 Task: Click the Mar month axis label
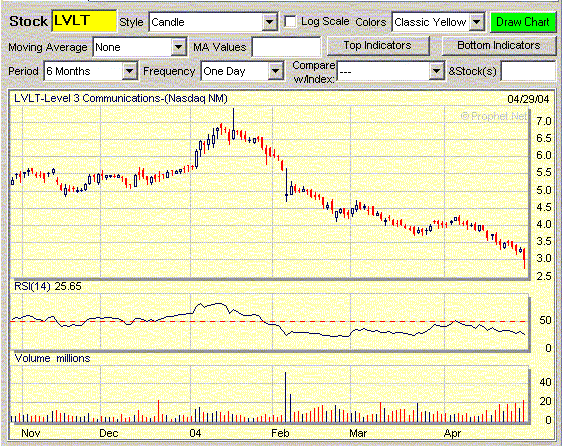[358, 433]
